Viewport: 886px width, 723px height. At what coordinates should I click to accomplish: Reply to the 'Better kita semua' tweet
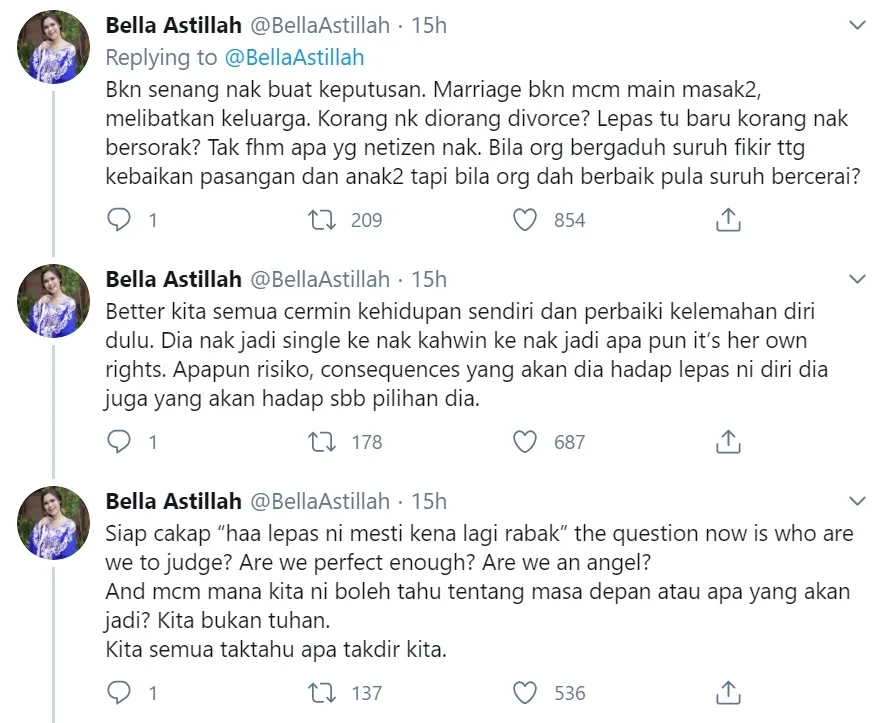[119, 441]
